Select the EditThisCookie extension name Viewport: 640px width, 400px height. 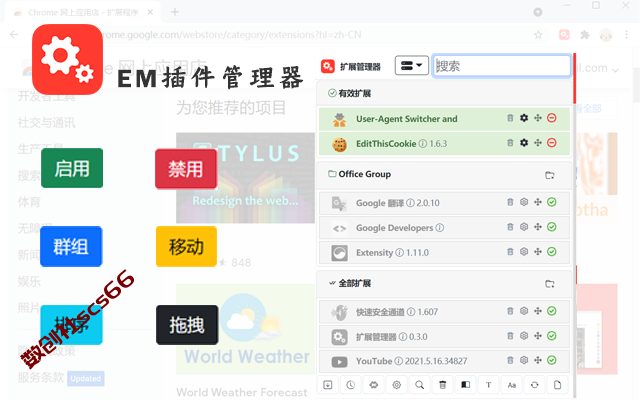[x=386, y=144]
